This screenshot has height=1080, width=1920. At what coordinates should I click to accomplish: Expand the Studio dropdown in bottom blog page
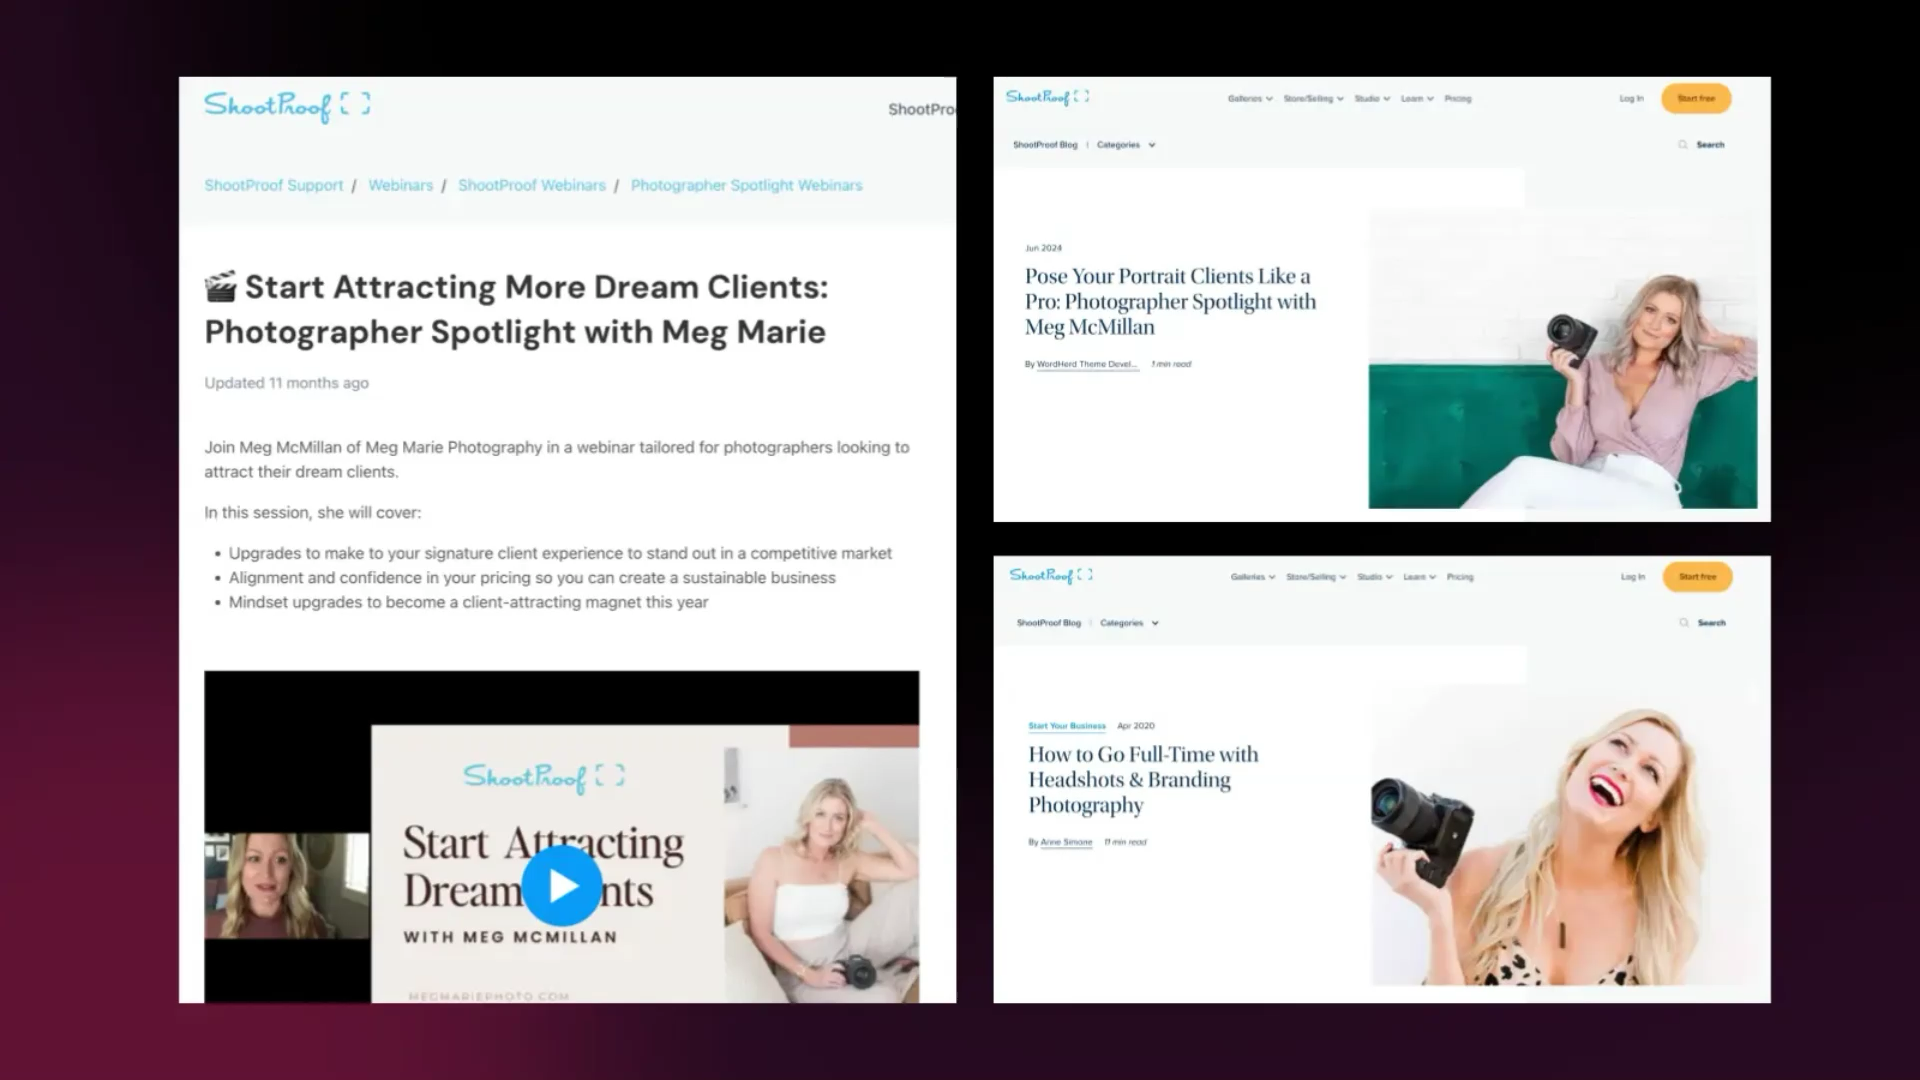point(1374,577)
